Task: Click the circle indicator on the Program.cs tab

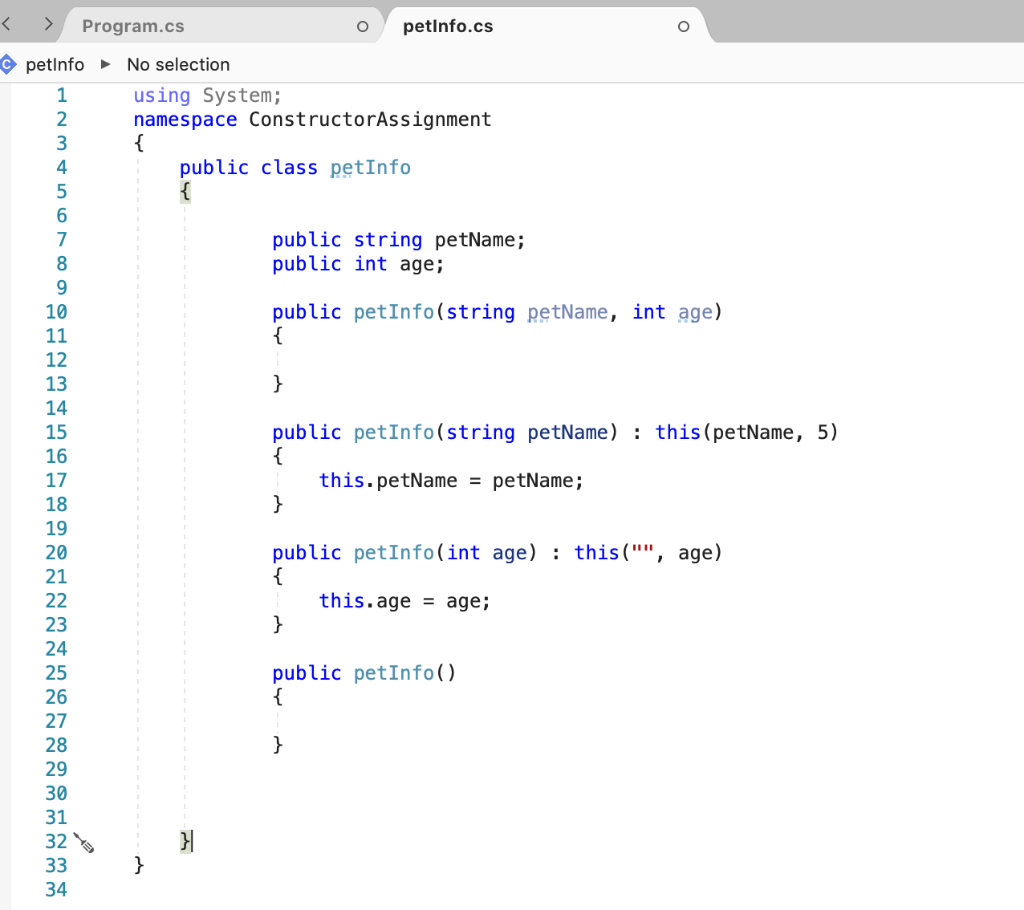Action: point(361,26)
